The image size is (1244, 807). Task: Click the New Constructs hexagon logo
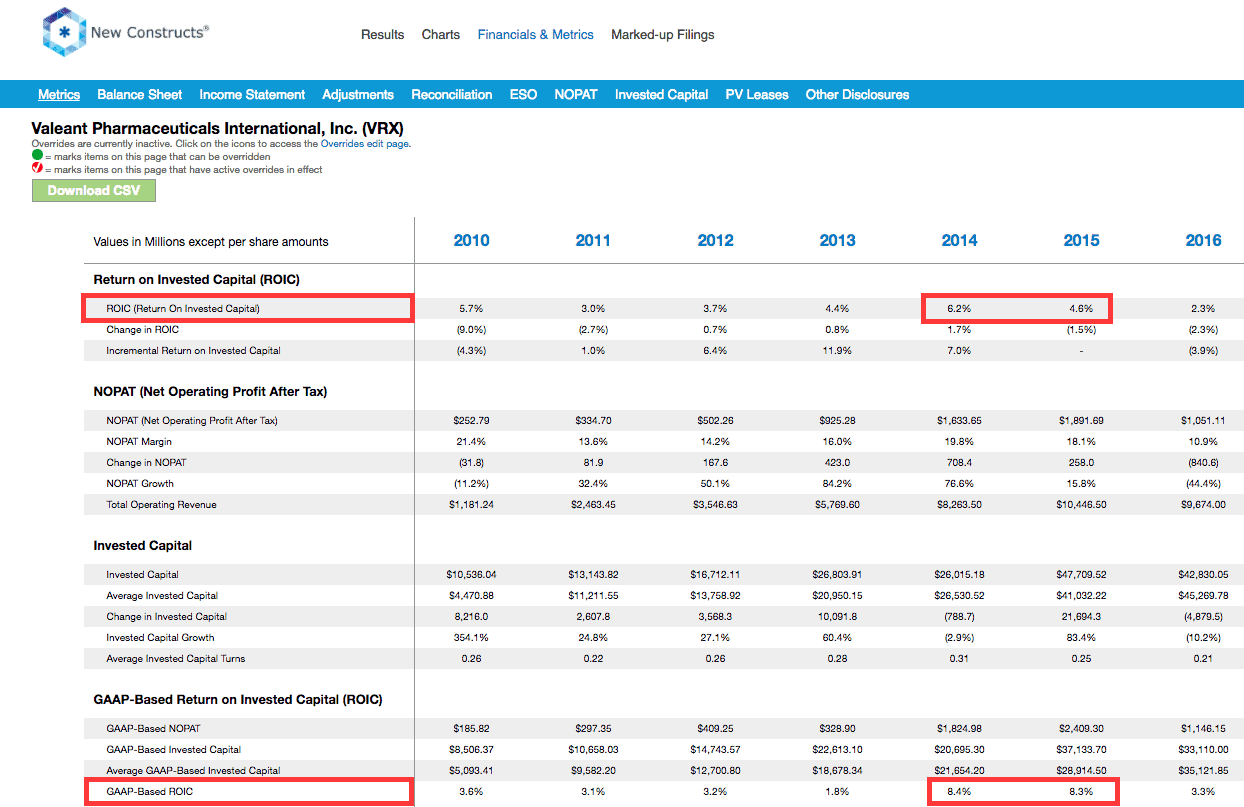[65, 32]
